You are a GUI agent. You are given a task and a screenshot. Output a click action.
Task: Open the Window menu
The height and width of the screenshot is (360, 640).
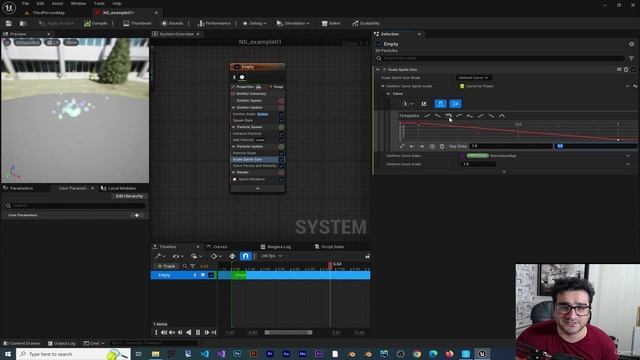tap(78, 3)
